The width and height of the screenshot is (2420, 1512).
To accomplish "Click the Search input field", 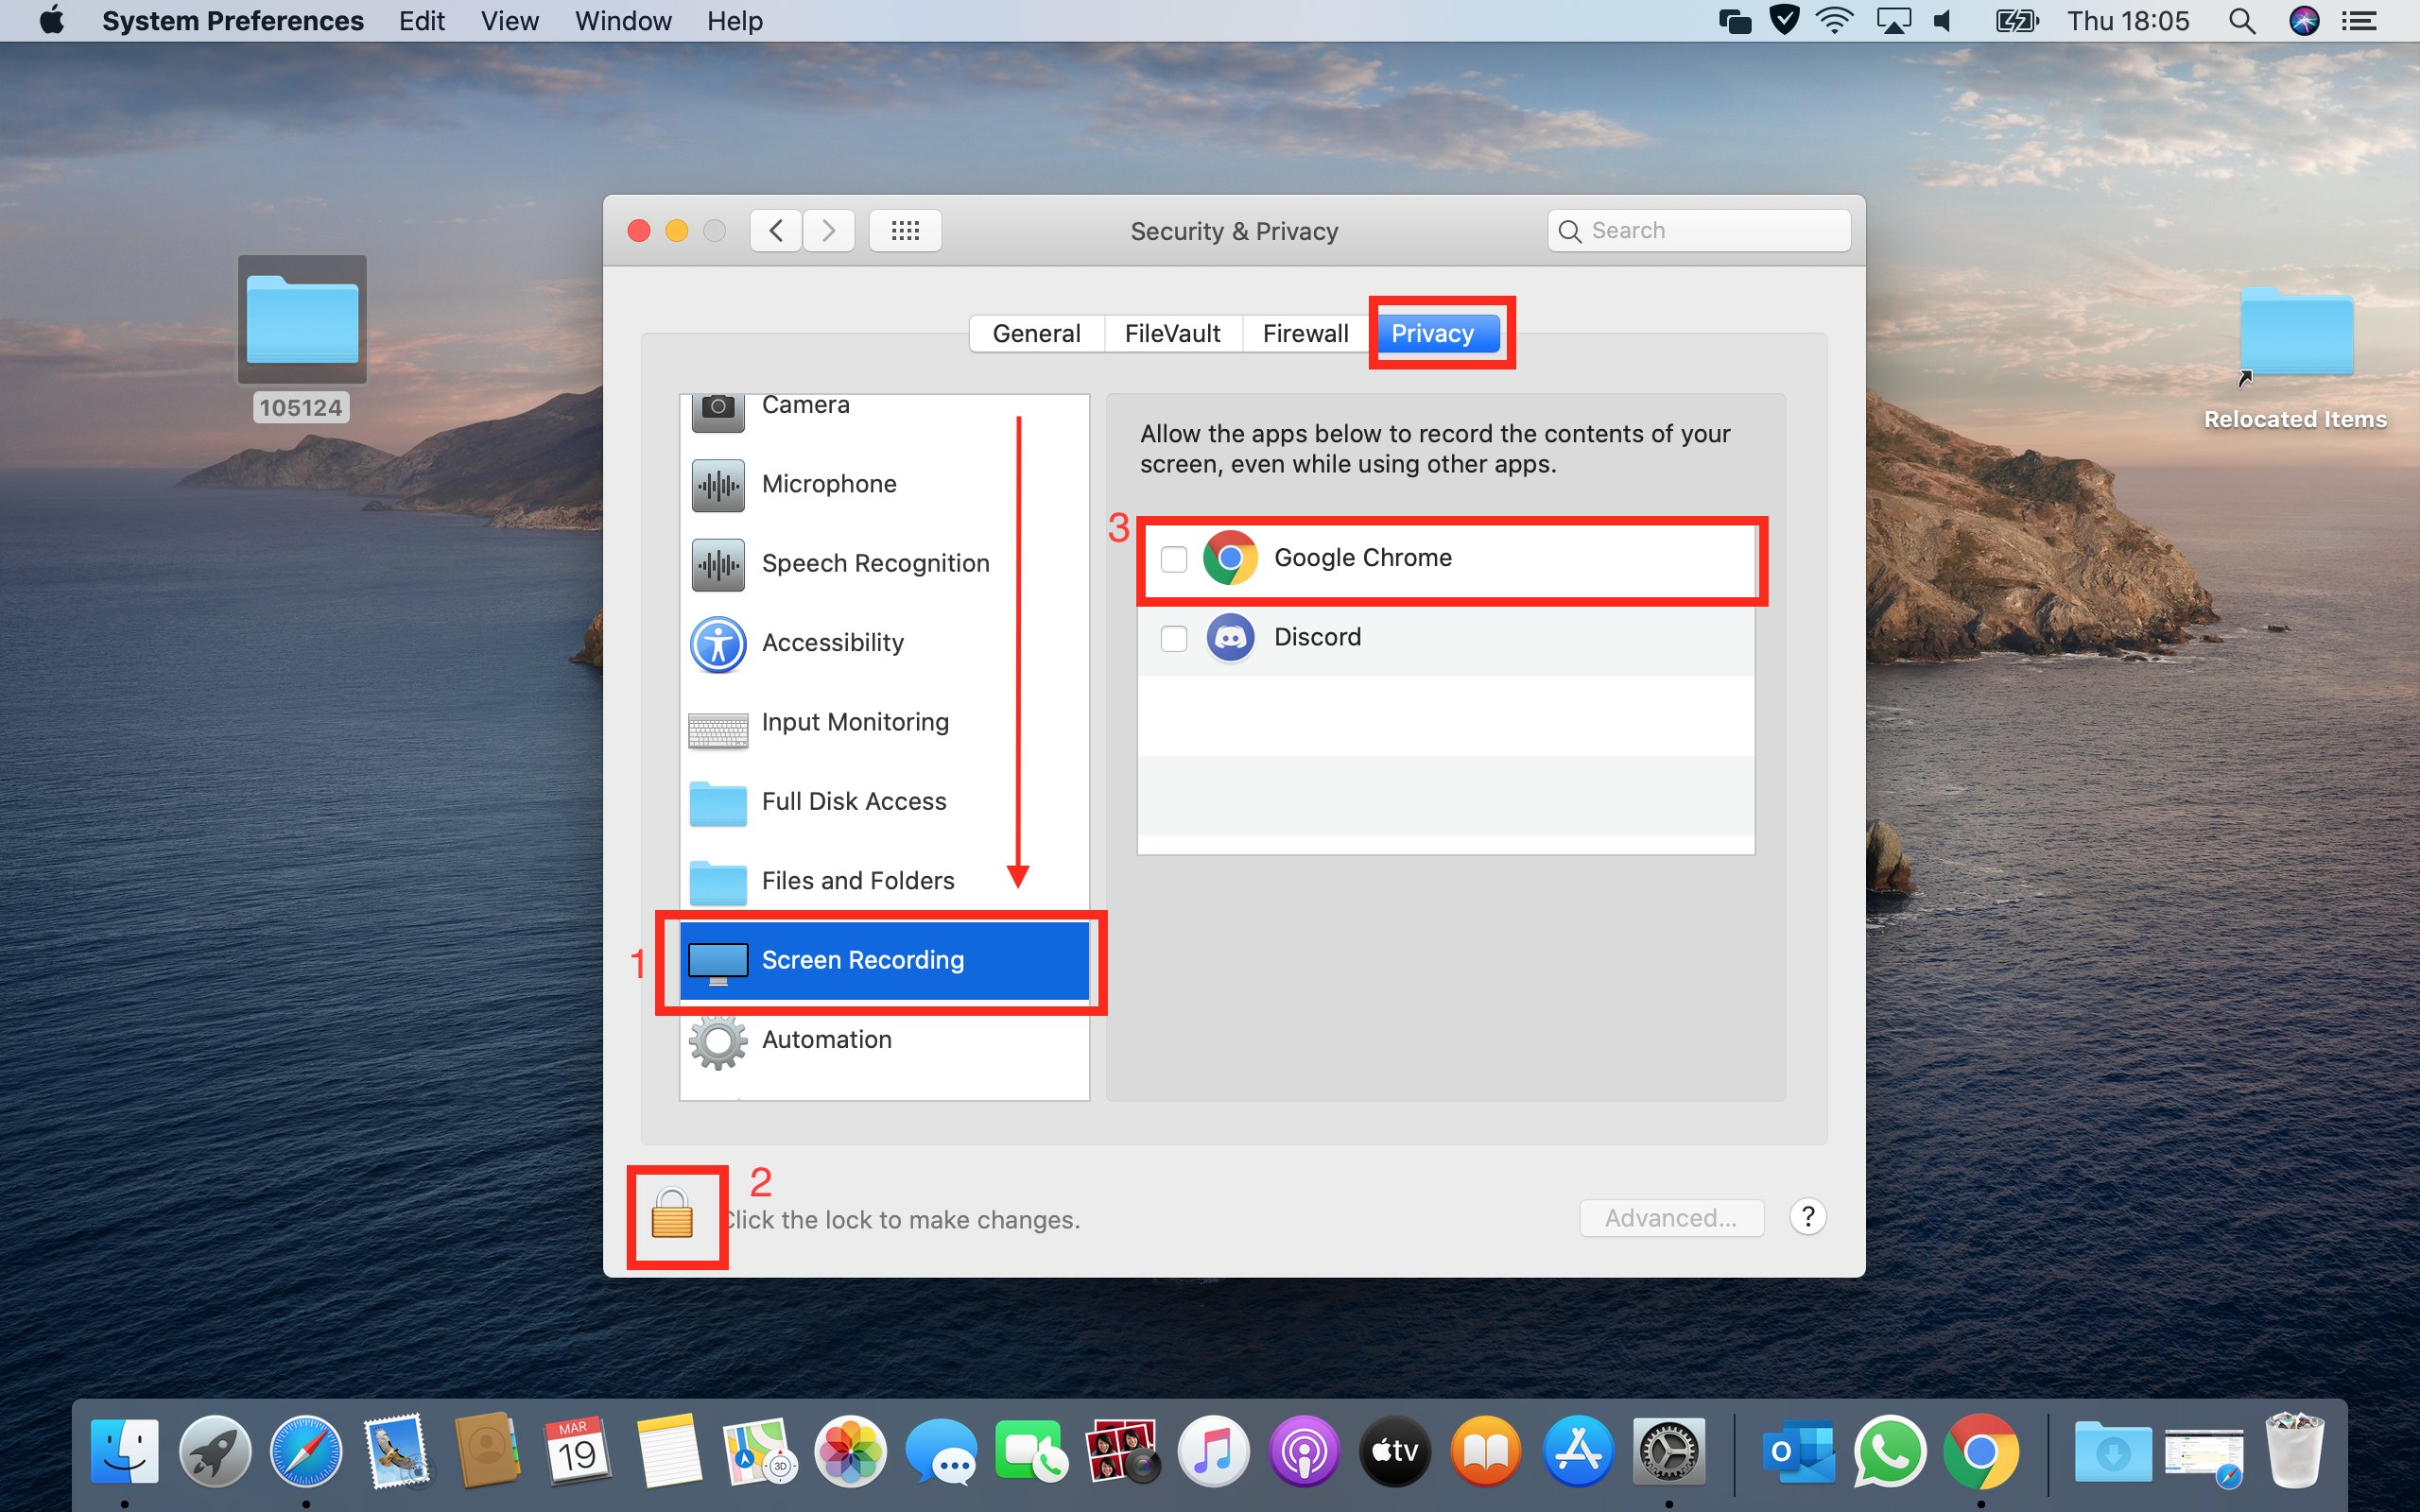I will (x=1699, y=228).
